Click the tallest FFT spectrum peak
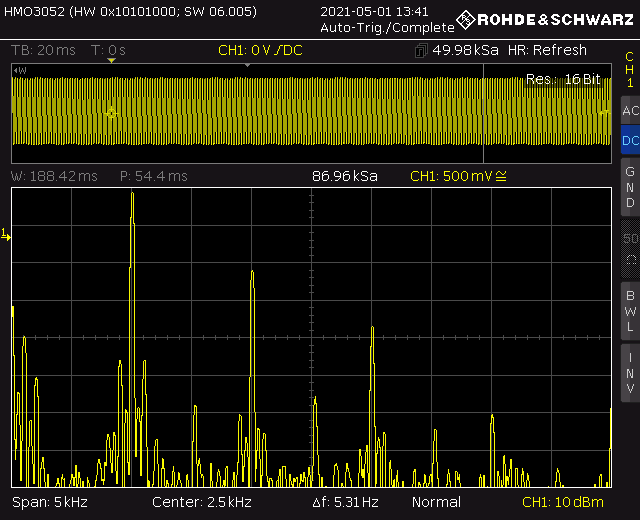 coord(132,194)
